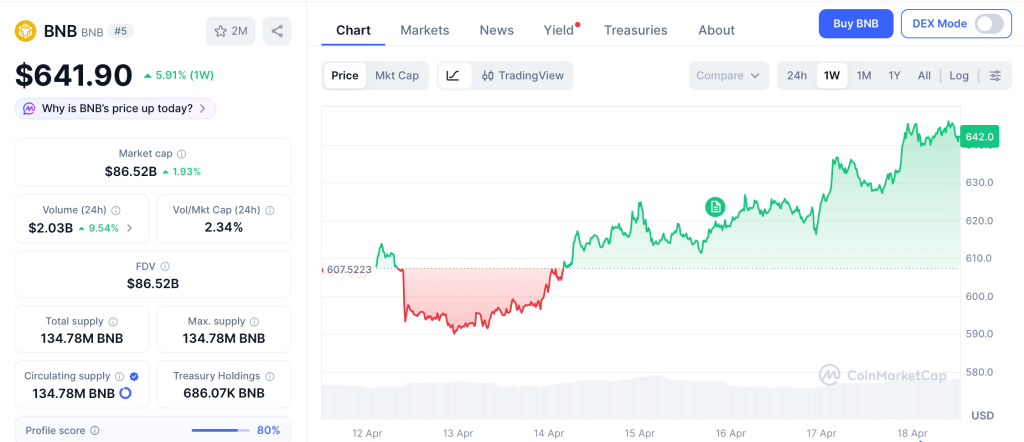
Task: Open the Treasuries tab
Action: click(x=635, y=30)
